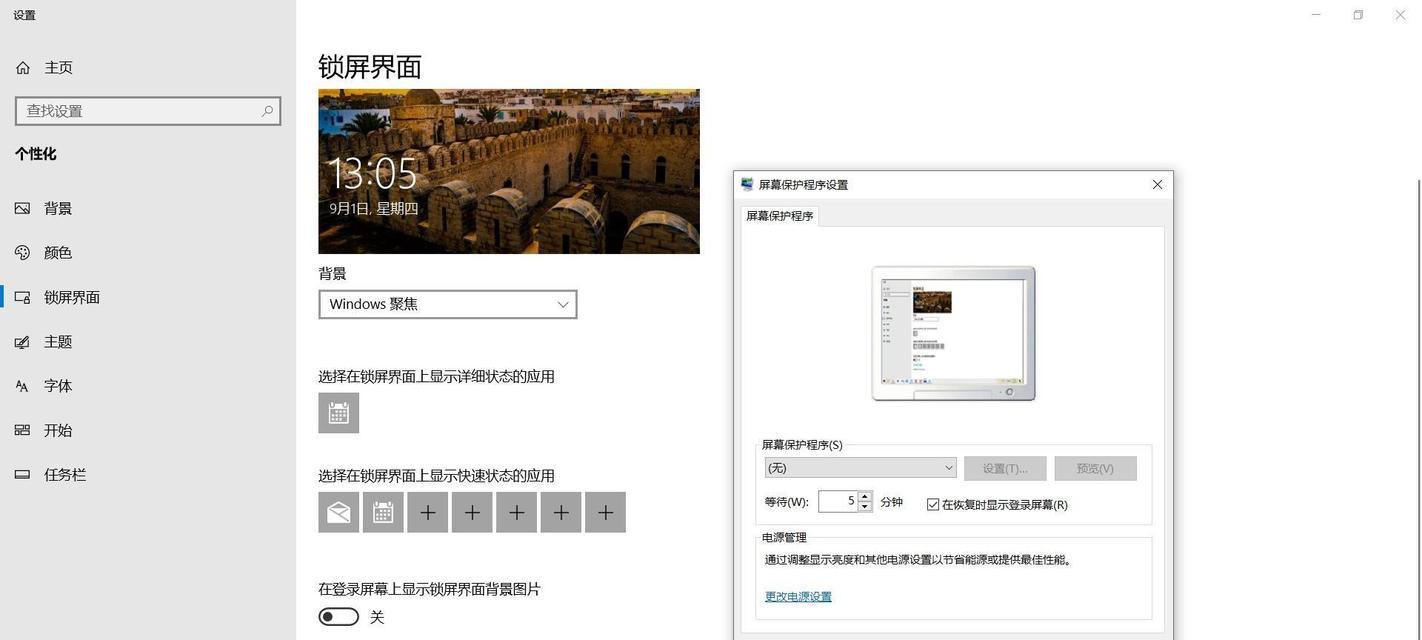
Task: Click the monitor preview in screen saver dialog
Action: click(953, 333)
